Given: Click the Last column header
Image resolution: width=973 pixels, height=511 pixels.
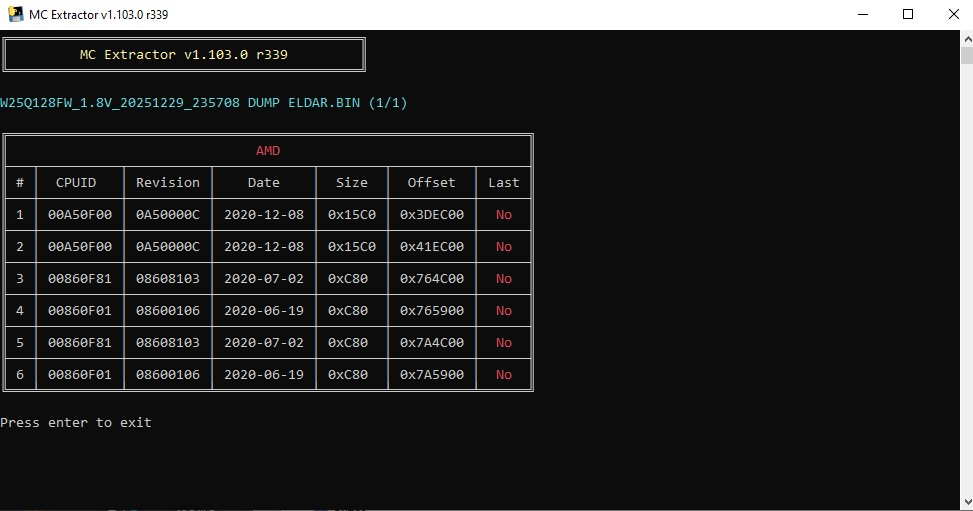Looking at the screenshot, I should pyautogui.click(x=504, y=183).
